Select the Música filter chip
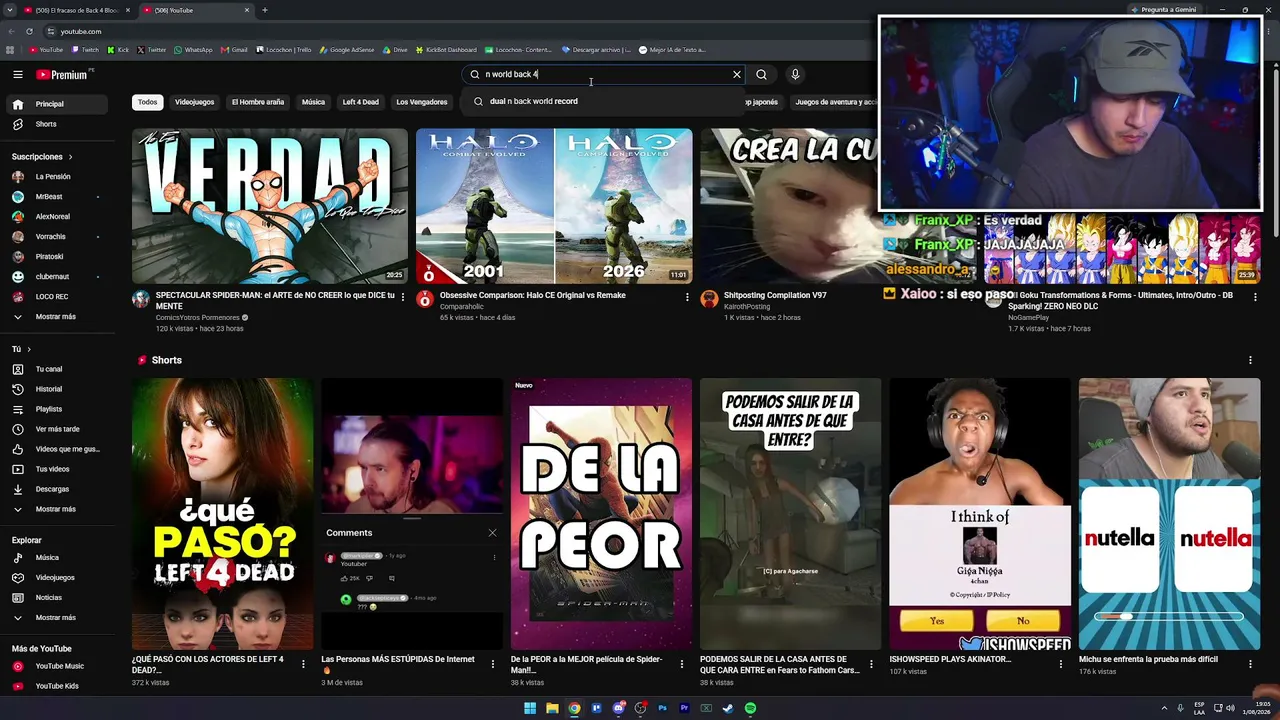This screenshot has height=720, width=1280. coord(313,102)
